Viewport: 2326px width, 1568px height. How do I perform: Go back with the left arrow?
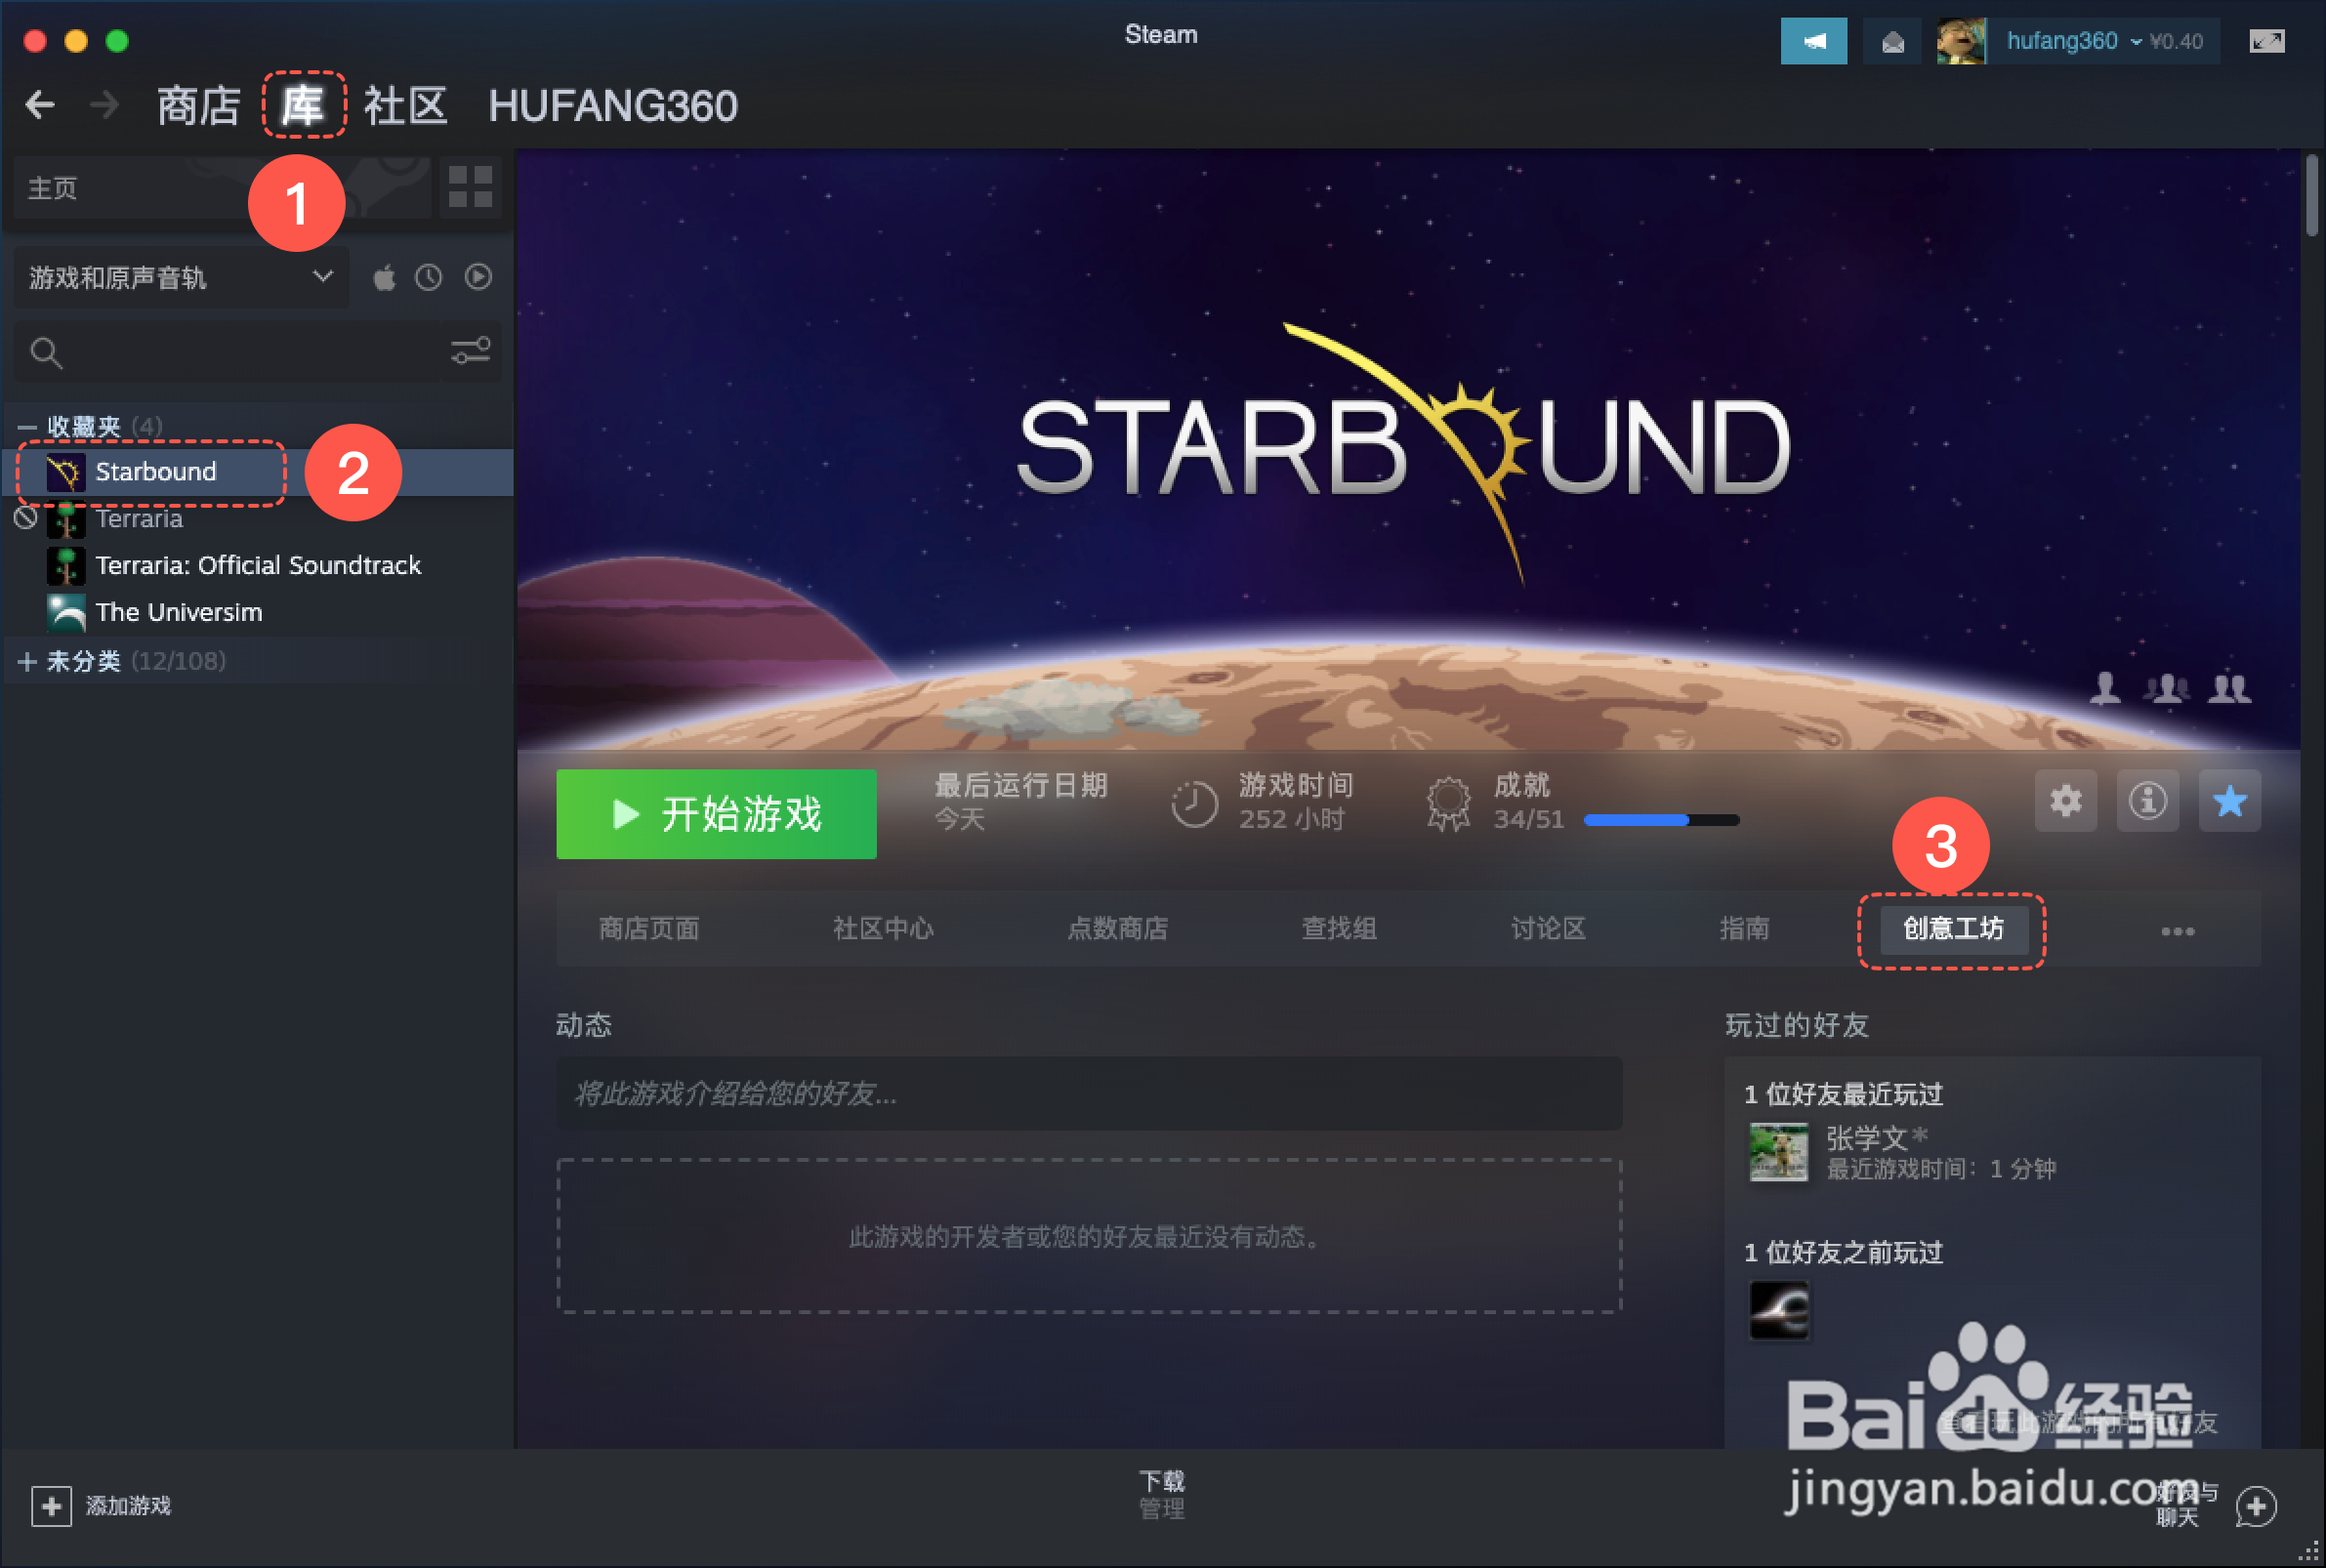(40, 105)
